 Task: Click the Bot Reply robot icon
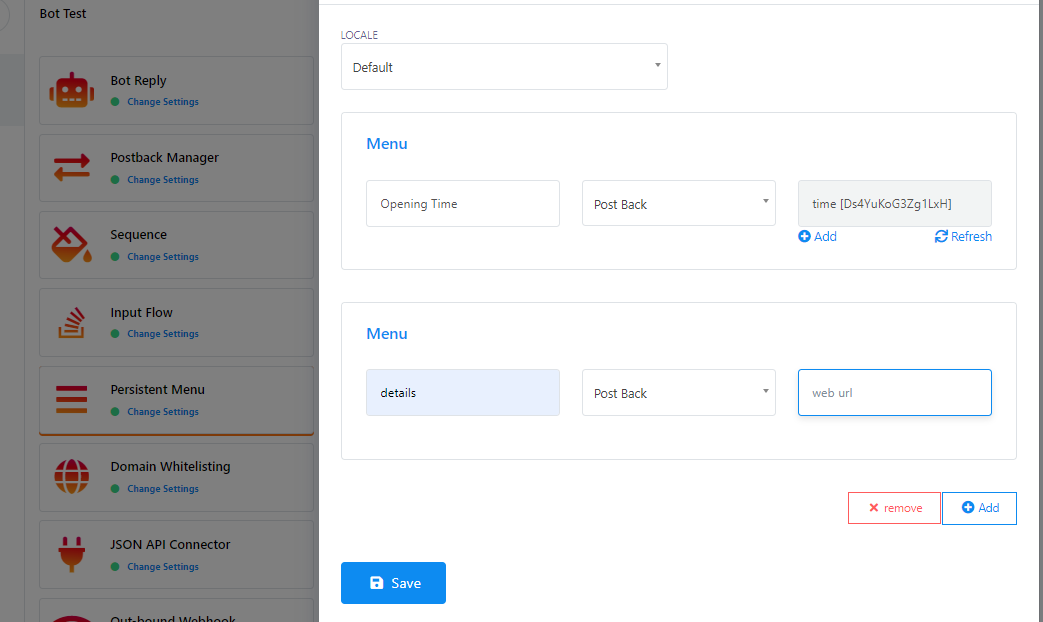tap(71, 91)
